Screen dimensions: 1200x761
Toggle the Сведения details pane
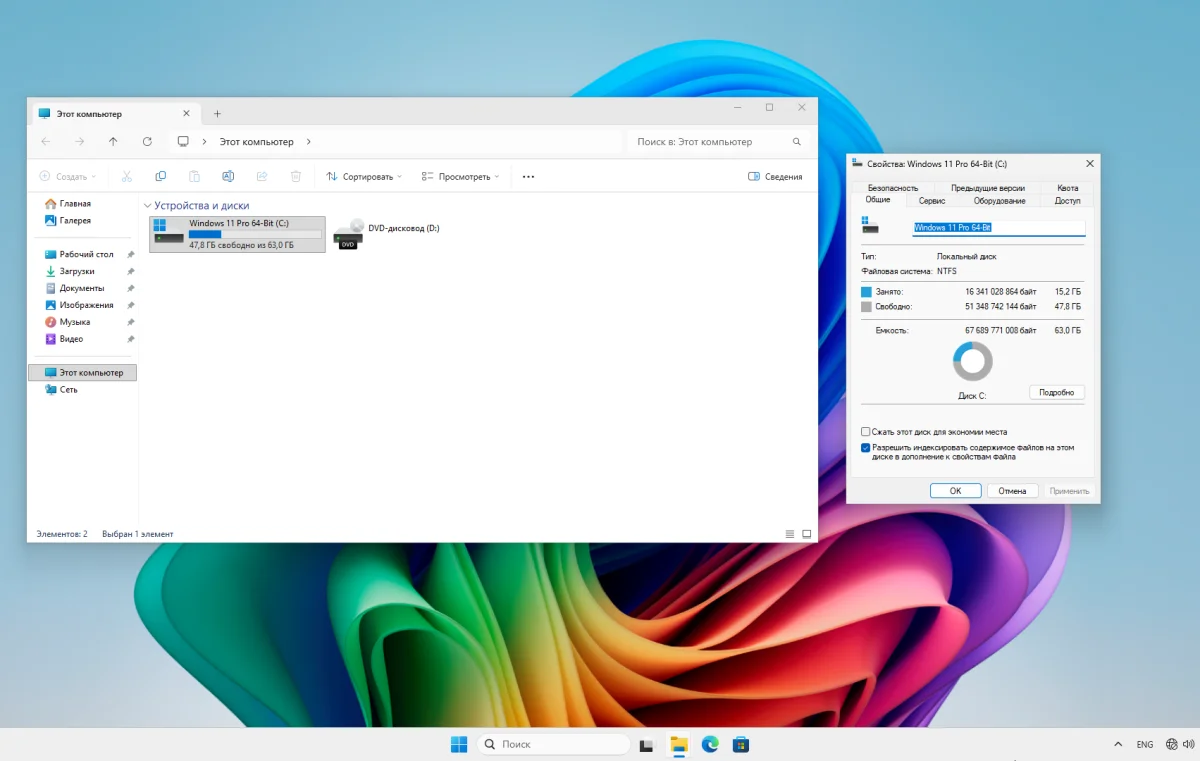775,177
